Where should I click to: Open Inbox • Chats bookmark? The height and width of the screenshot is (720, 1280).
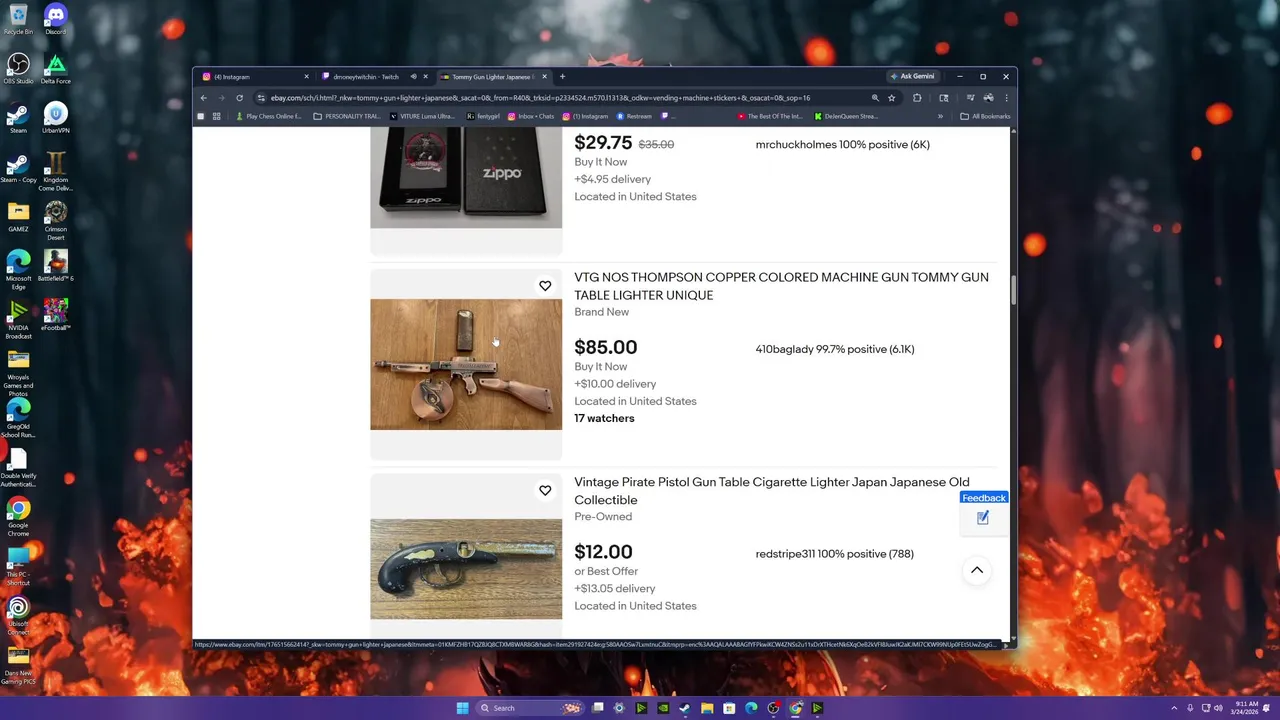click(x=530, y=116)
